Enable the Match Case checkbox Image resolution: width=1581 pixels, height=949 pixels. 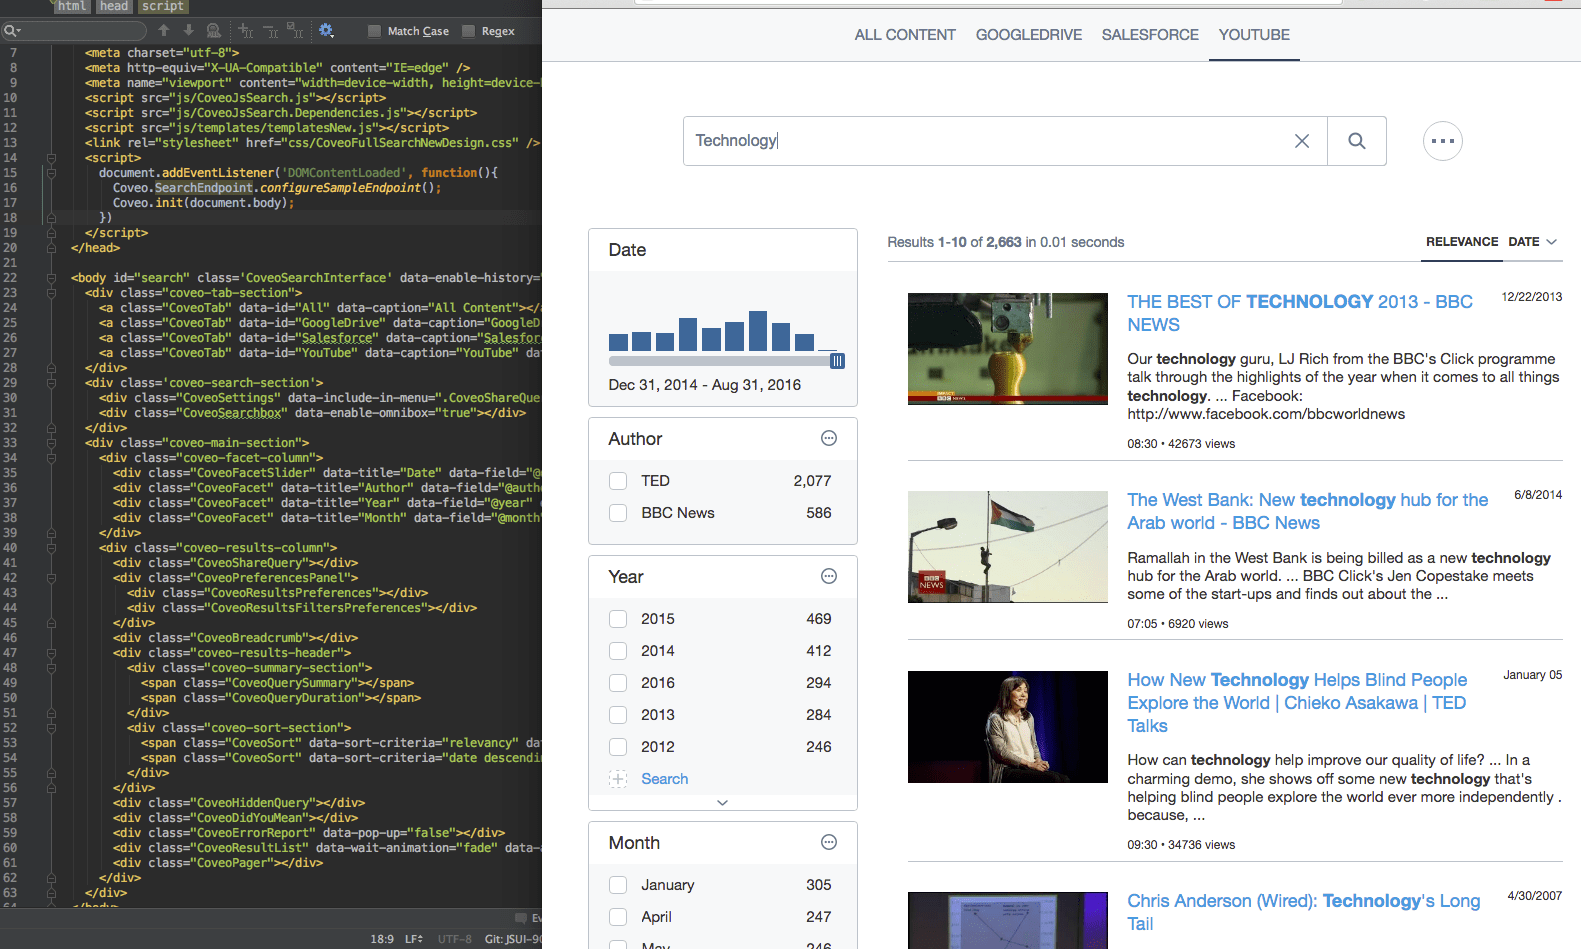tap(375, 31)
